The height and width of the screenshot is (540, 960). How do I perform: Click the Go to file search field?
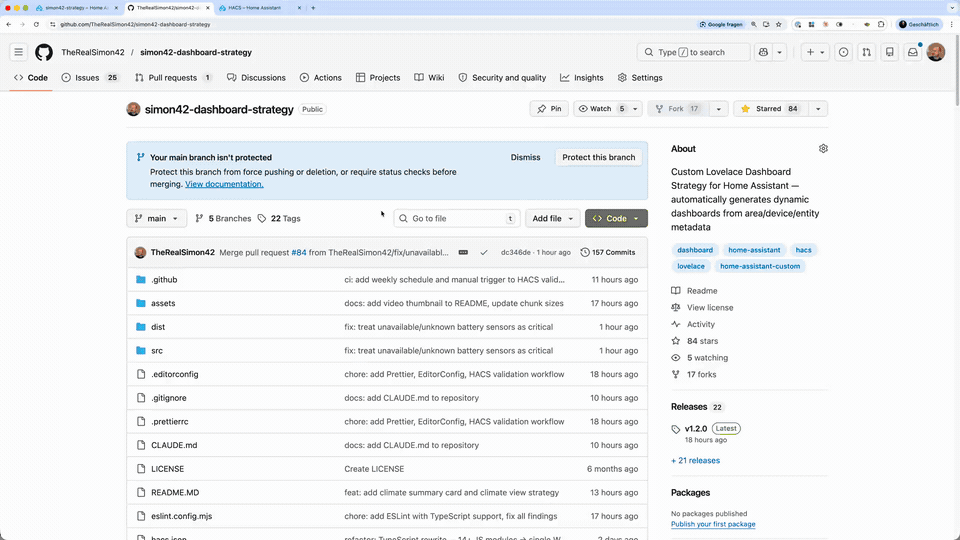(x=457, y=219)
